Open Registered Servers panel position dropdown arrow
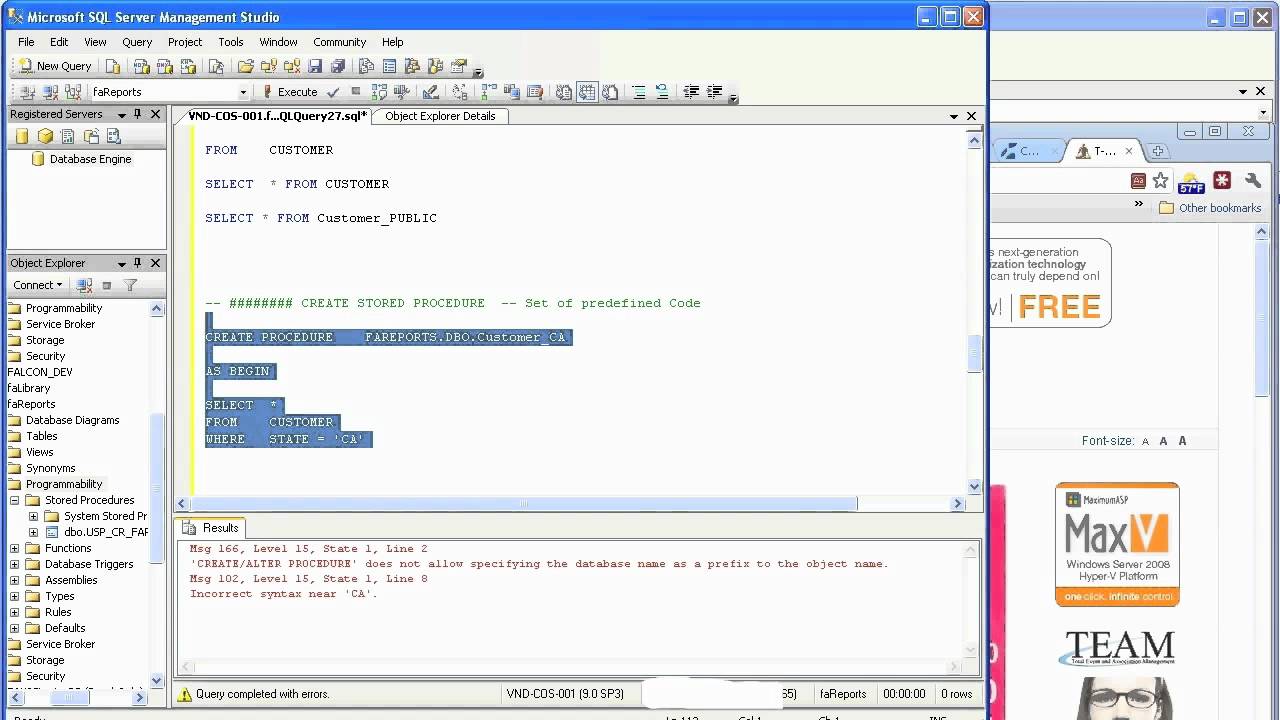Screen dimensions: 1280x720 click(121, 115)
